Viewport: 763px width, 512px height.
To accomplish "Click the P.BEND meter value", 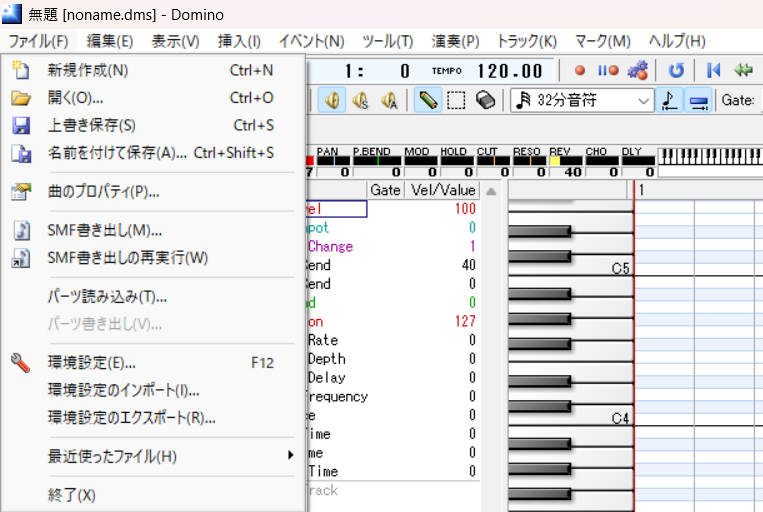I will click(x=377, y=172).
